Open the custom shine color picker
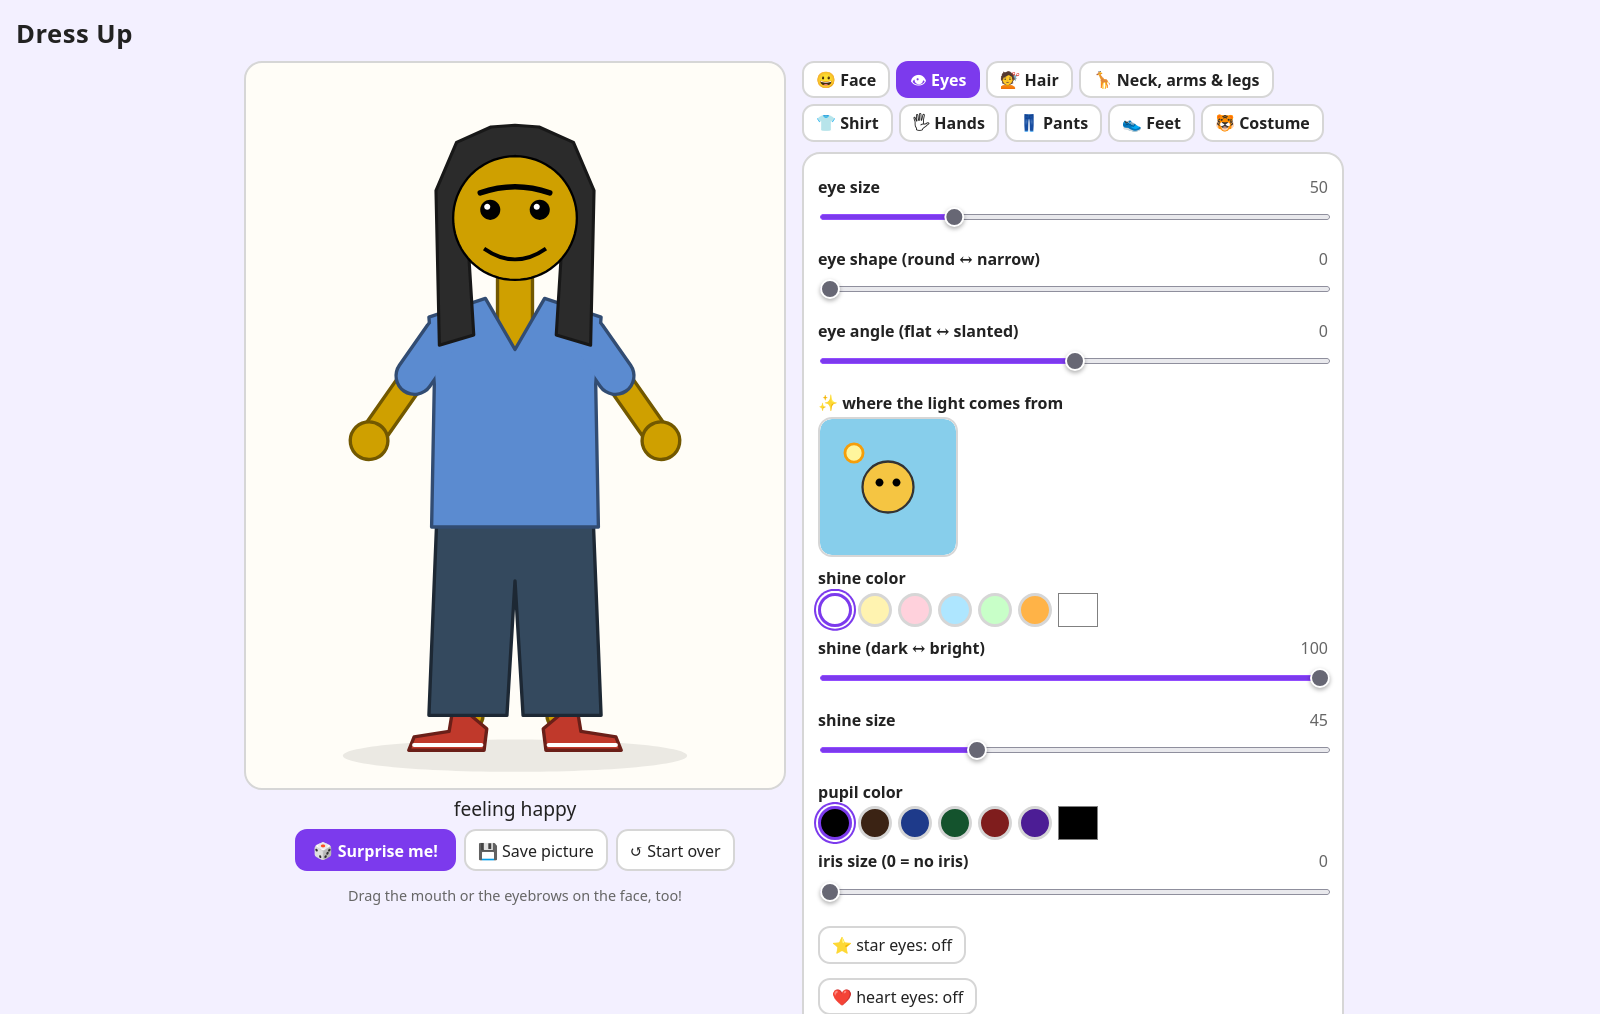 [x=1078, y=610]
